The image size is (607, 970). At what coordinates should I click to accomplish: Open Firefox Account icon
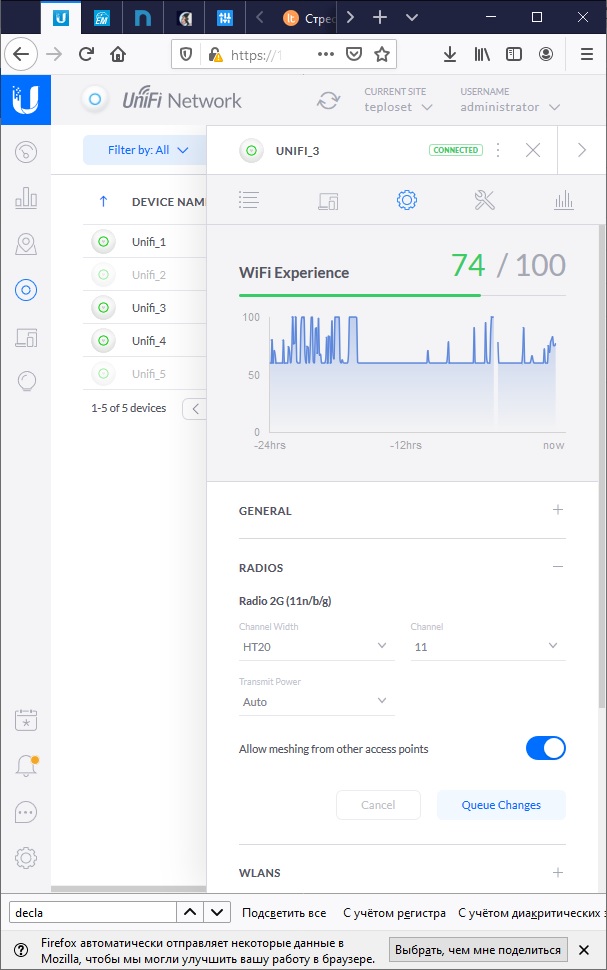546,54
